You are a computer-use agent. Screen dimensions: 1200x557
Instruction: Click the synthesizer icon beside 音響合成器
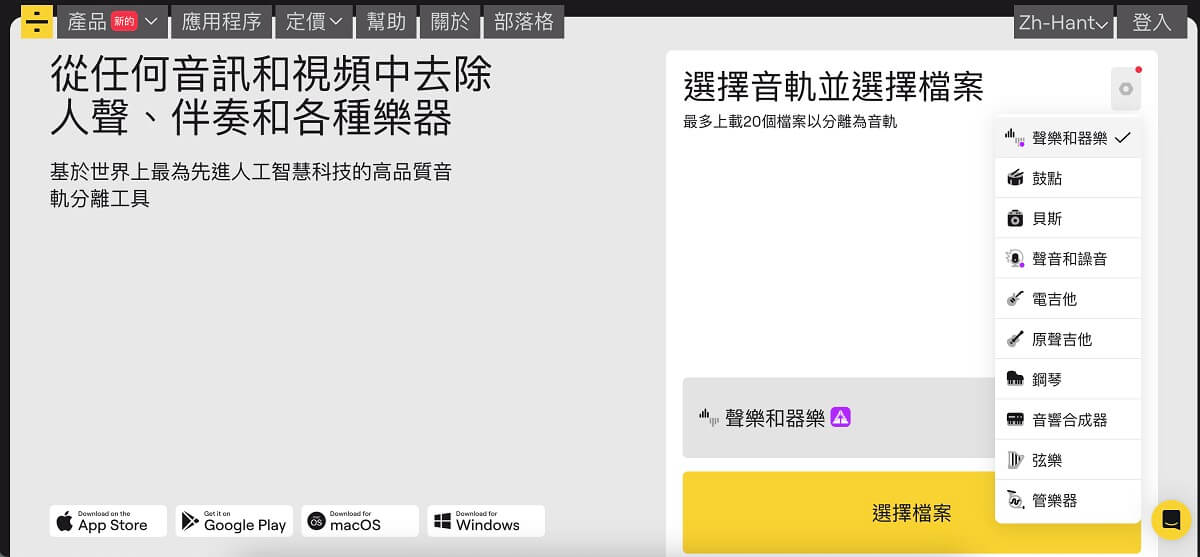1015,420
